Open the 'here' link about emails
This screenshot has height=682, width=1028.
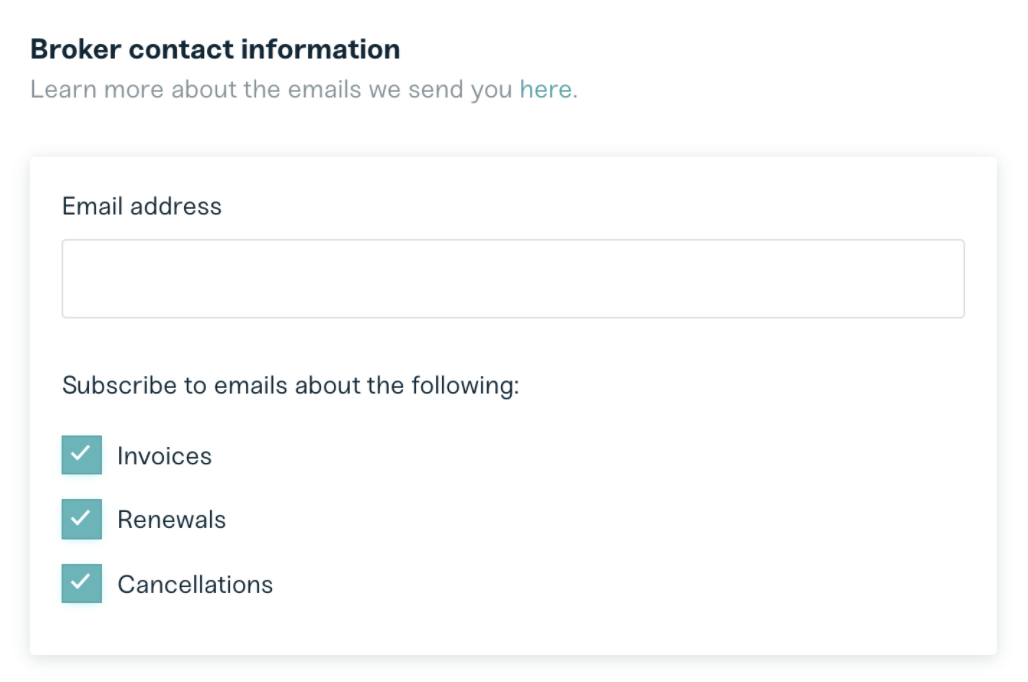pyautogui.click(x=545, y=90)
